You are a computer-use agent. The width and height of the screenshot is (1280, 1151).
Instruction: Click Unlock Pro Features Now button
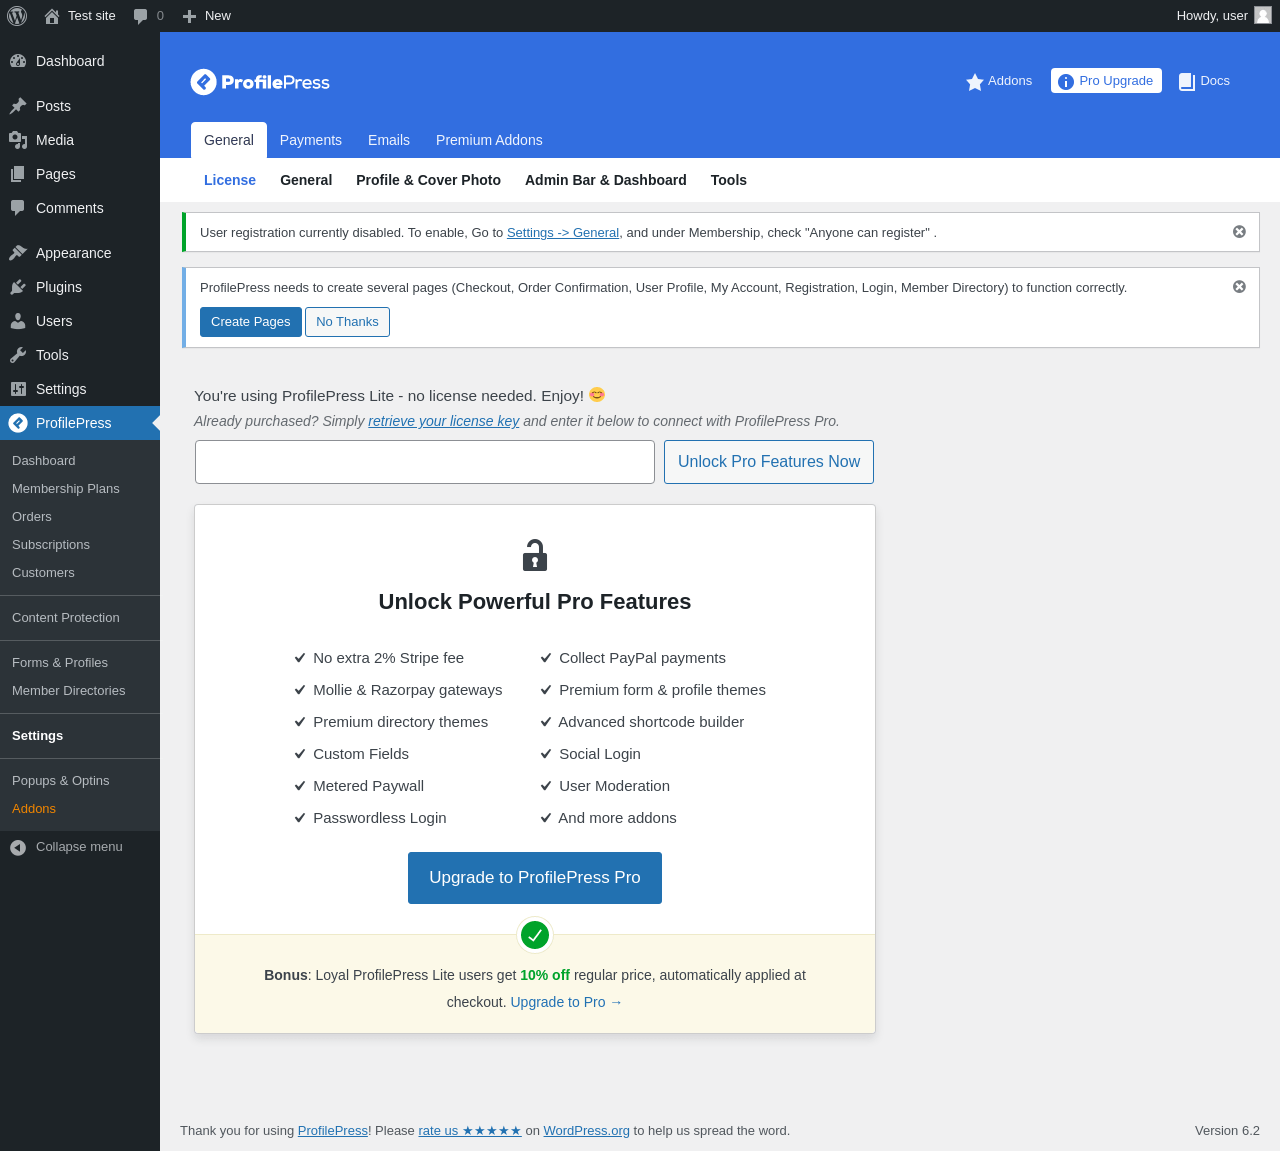769,462
